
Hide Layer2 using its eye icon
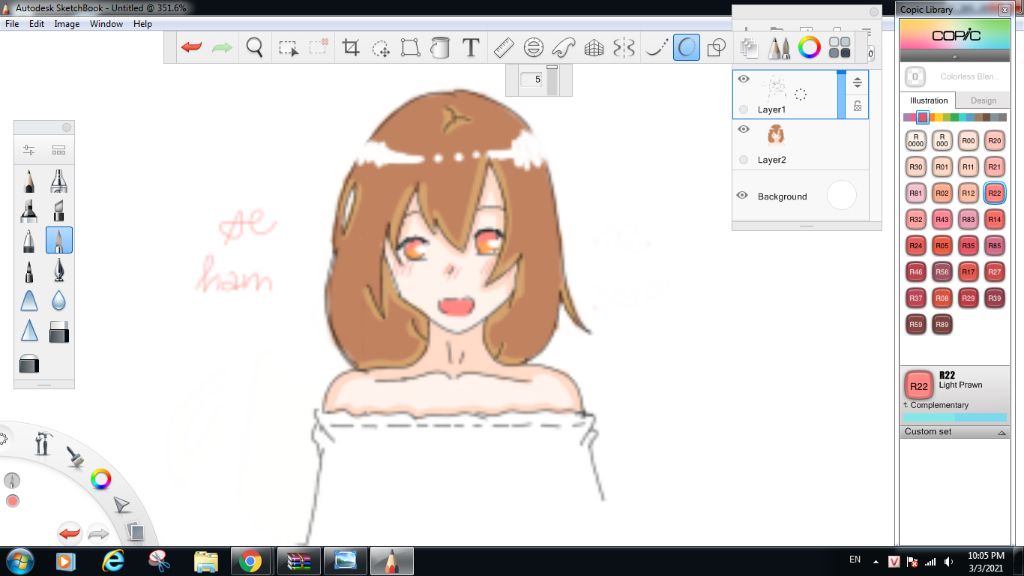coord(743,129)
